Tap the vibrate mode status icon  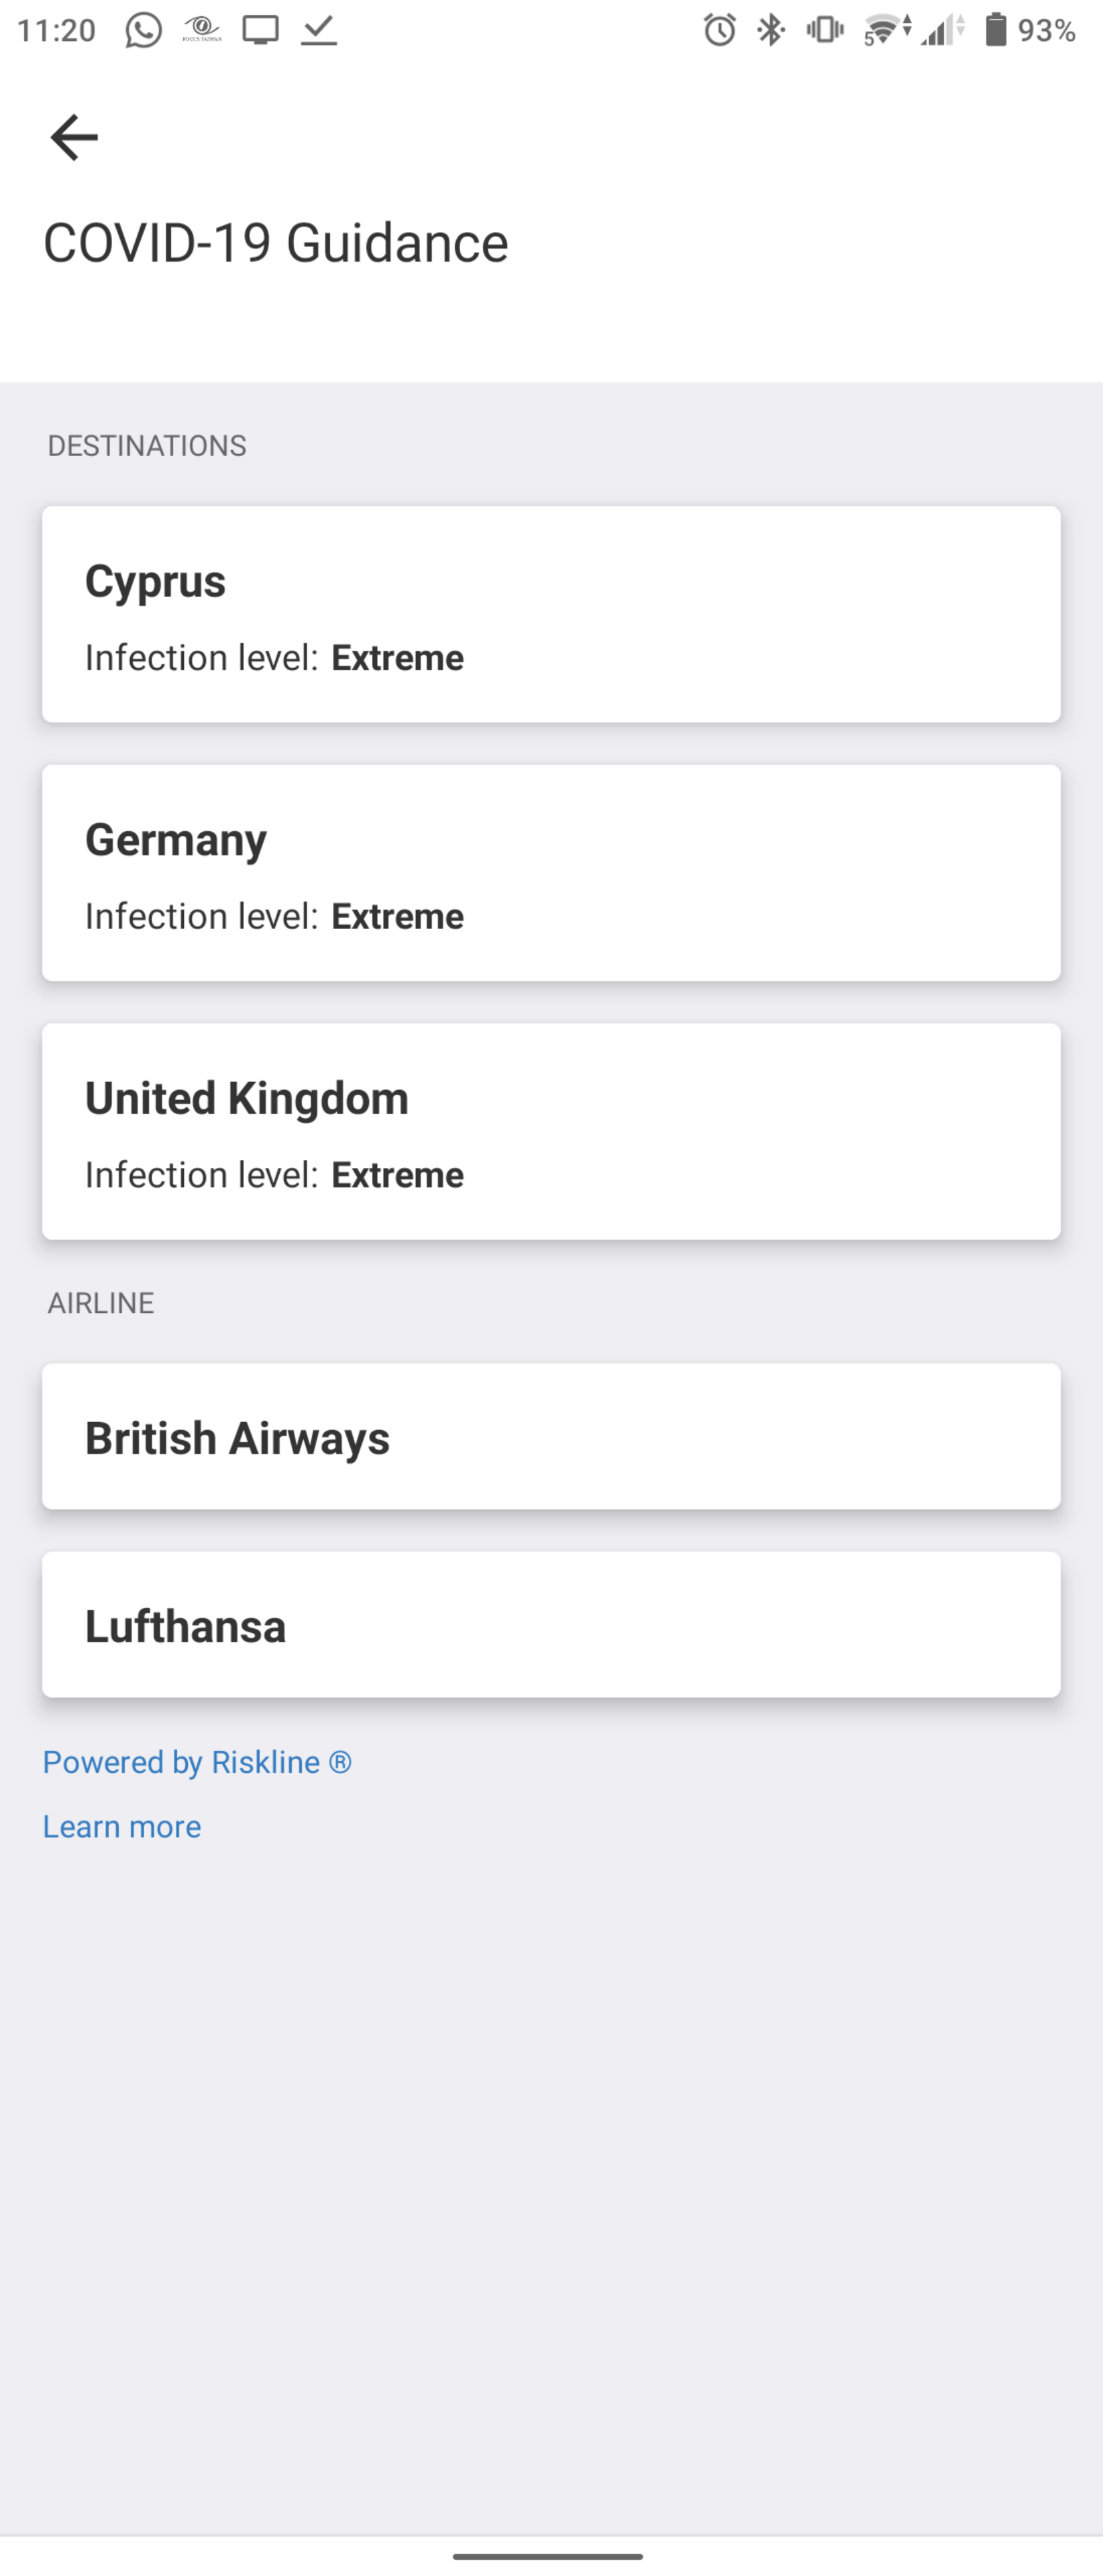[825, 30]
